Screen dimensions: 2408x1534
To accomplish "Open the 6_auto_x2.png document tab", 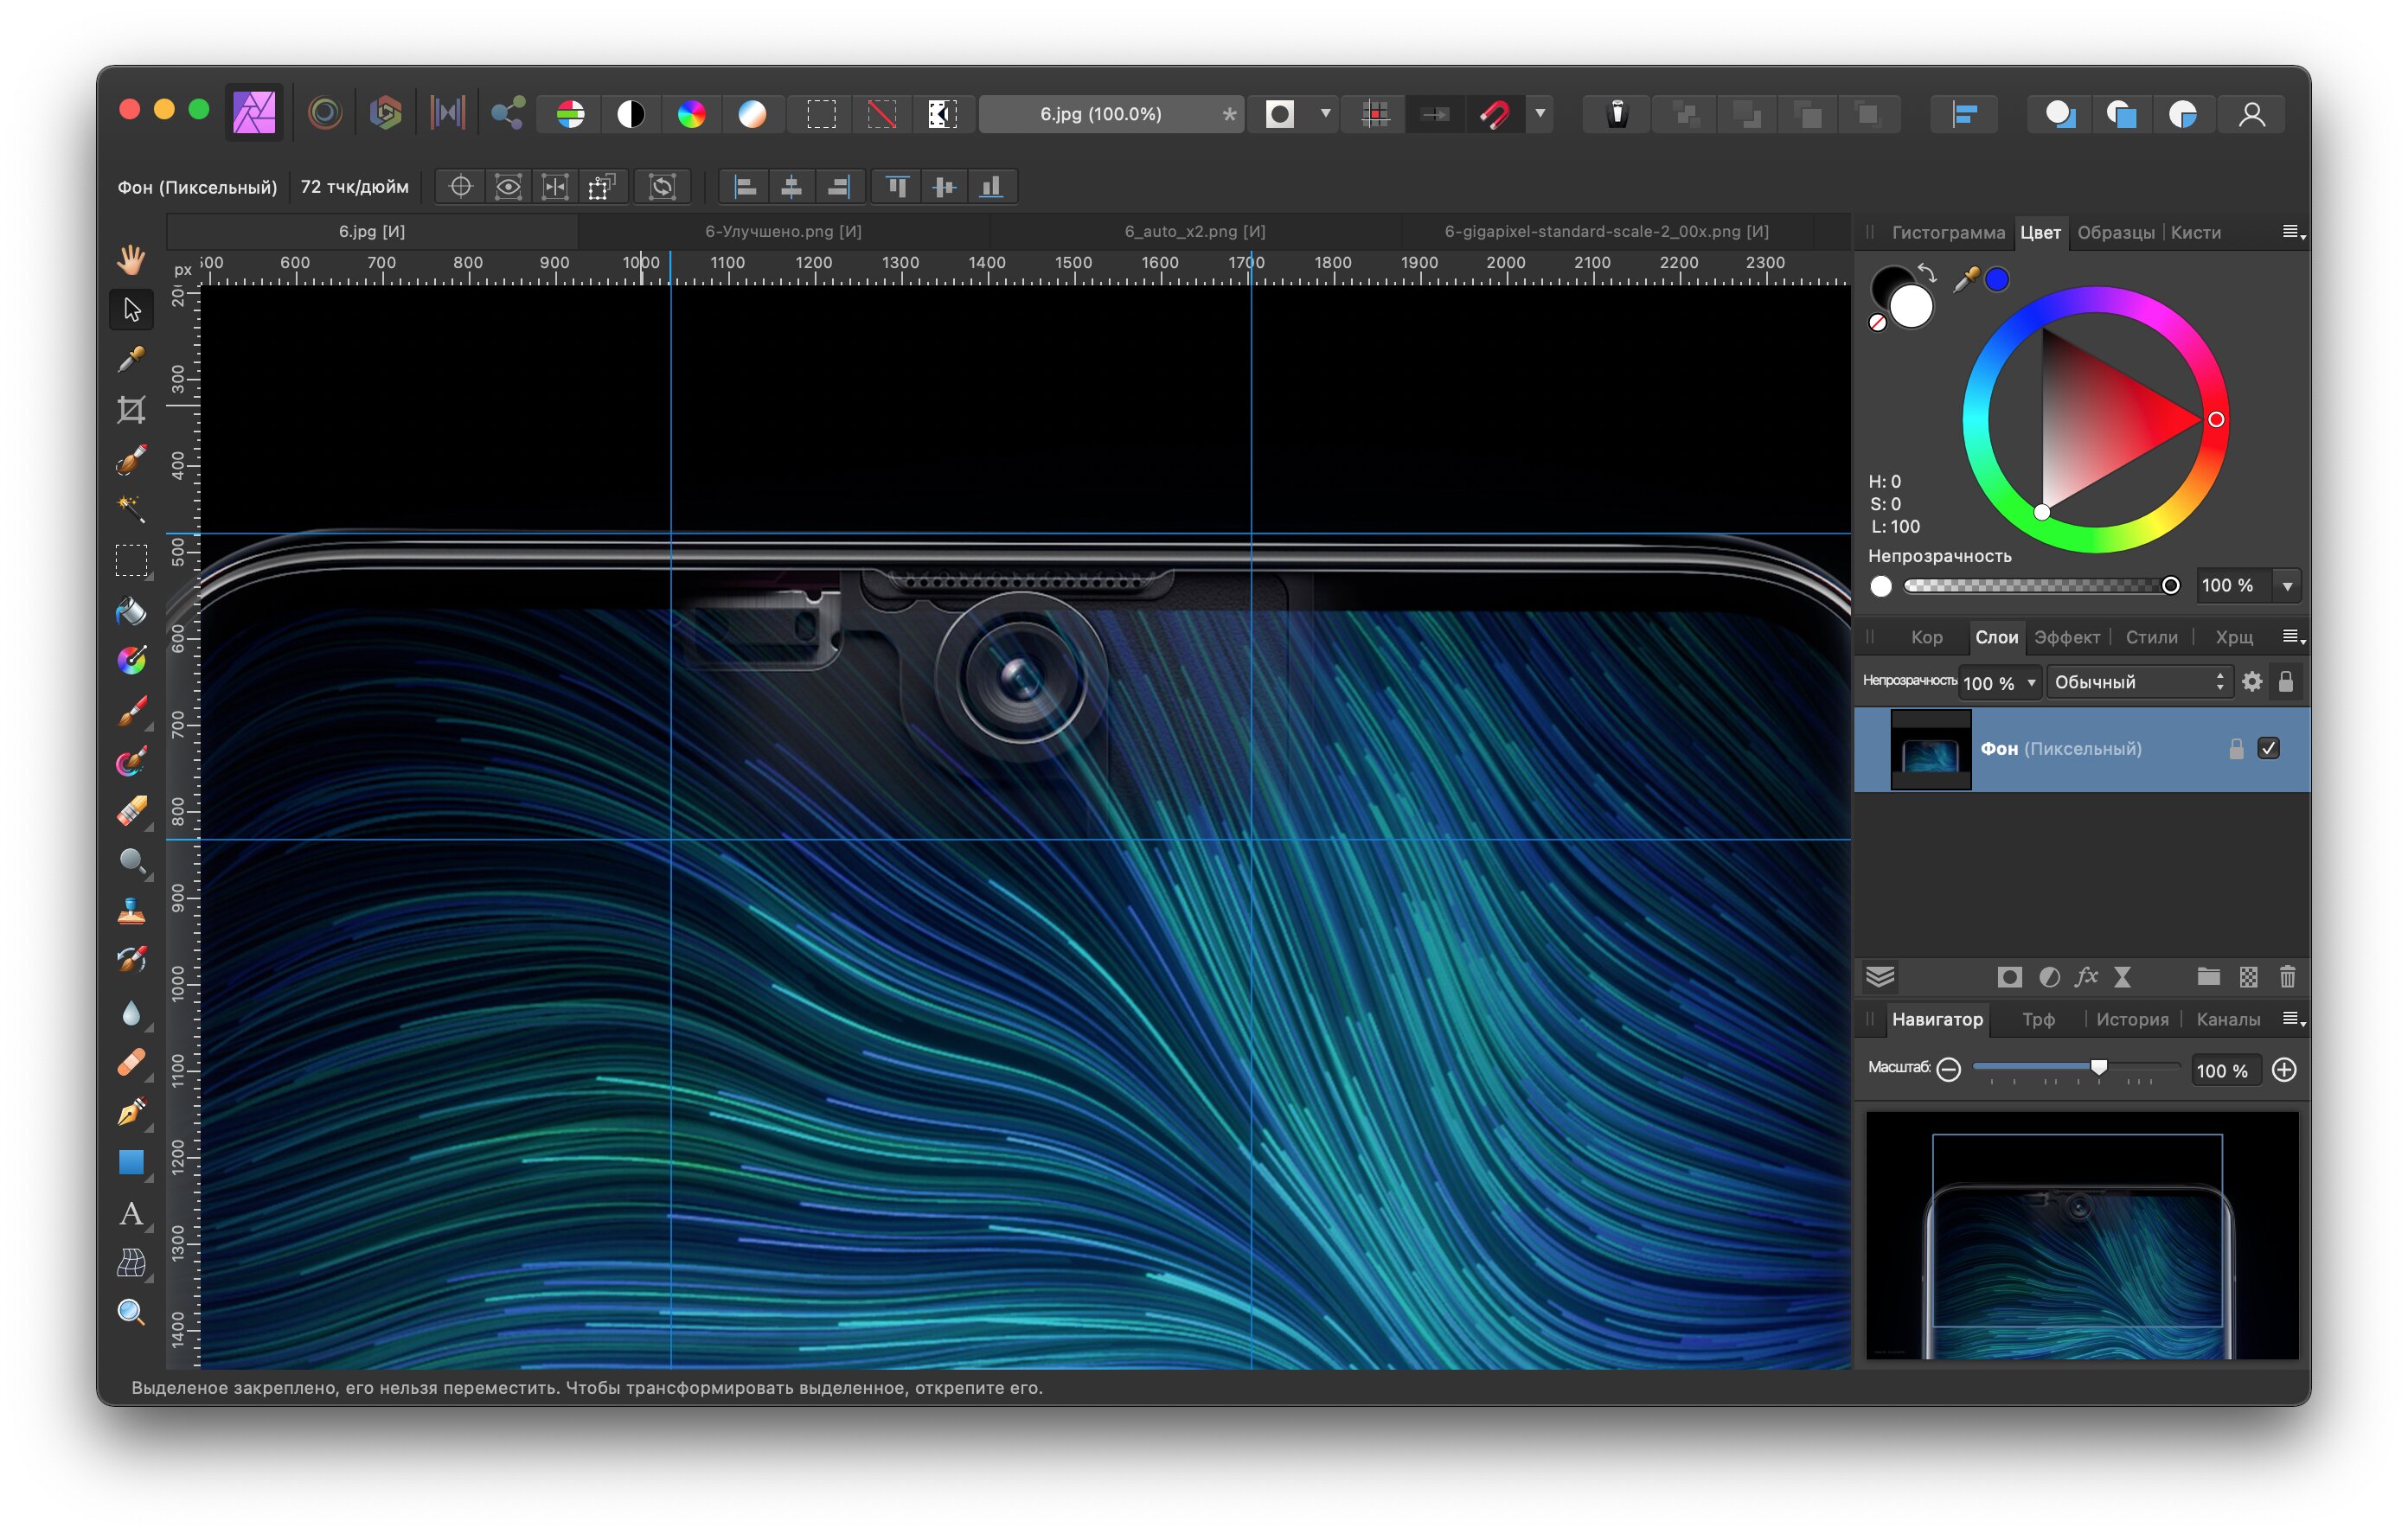I will (1195, 231).
